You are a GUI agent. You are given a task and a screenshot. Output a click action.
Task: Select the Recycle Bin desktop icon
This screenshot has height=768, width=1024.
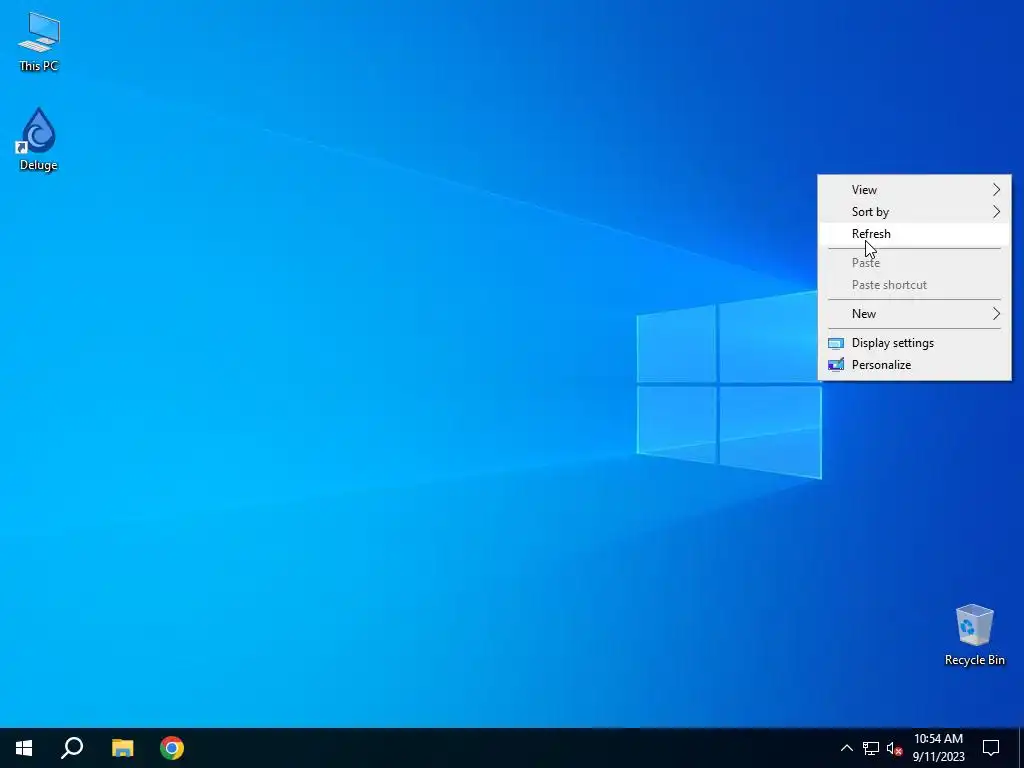click(x=974, y=635)
